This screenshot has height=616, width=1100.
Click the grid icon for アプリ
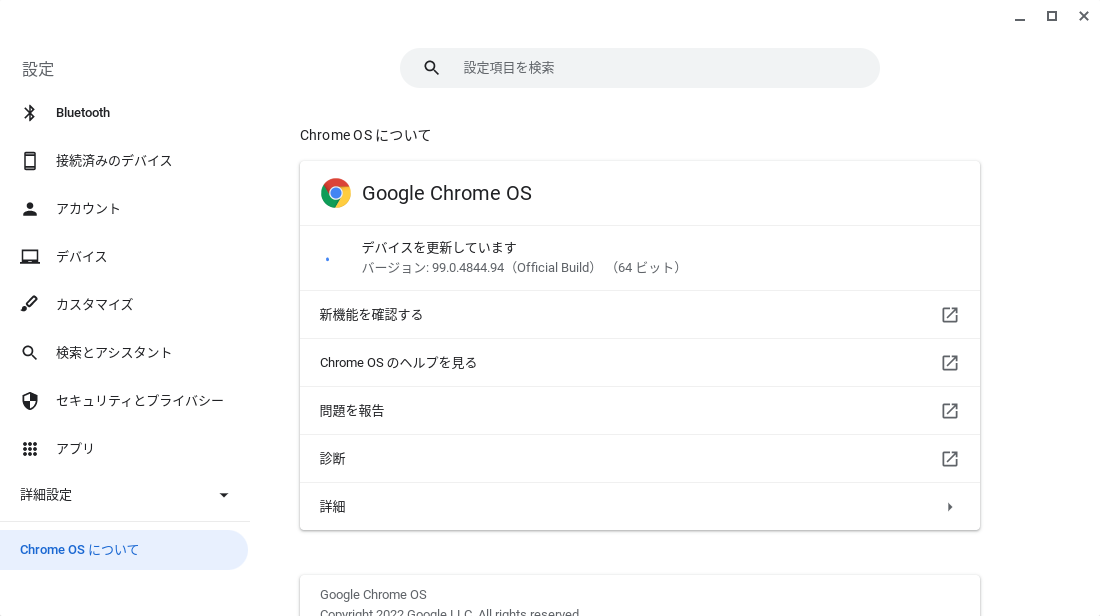[x=29, y=449]
